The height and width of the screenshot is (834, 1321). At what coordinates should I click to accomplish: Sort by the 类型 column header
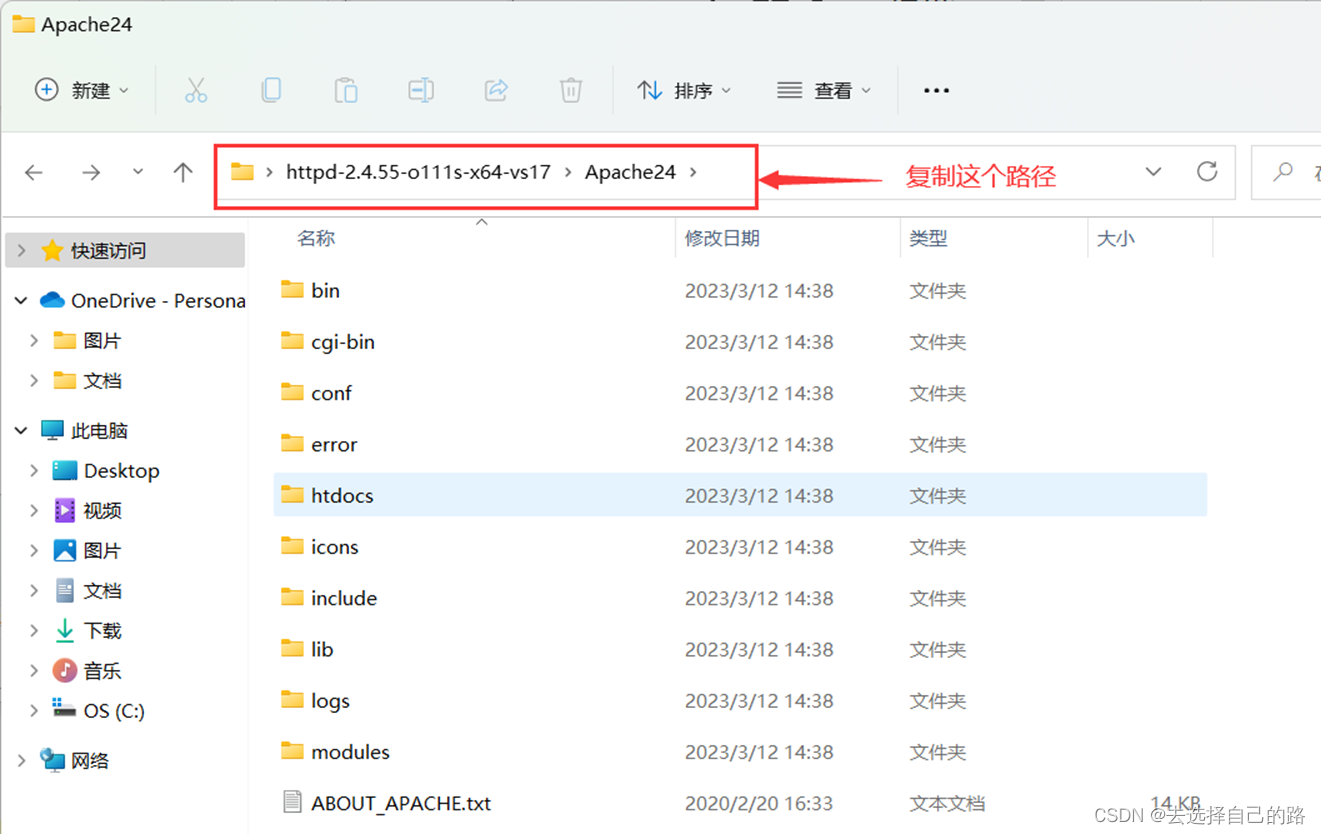pyautogui.click(x=928, y=238)
